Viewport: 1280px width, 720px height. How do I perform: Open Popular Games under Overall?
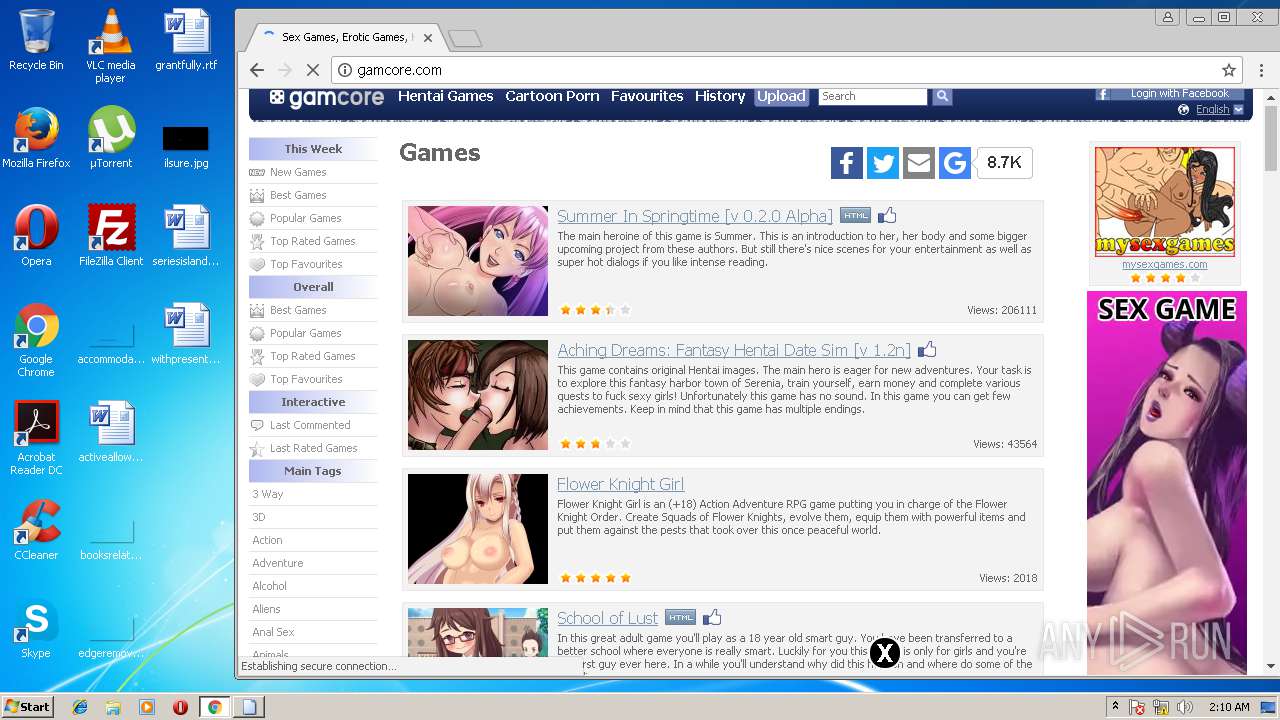(306, 333)
